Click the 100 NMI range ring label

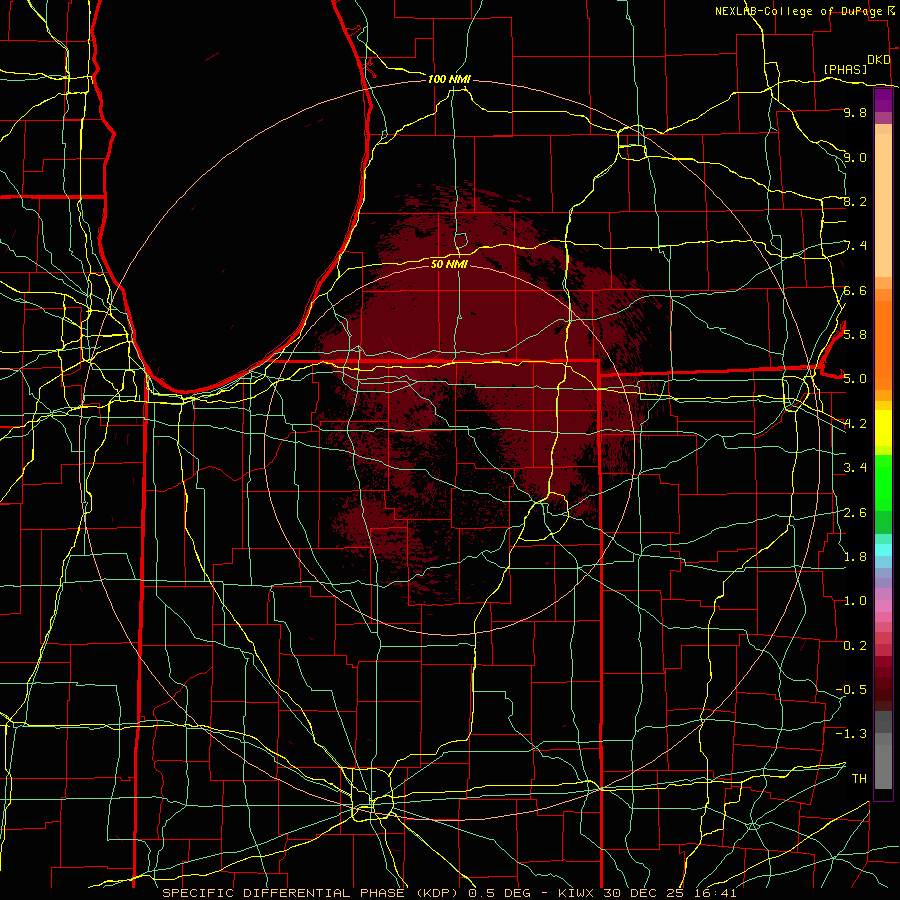pos(449,79)
